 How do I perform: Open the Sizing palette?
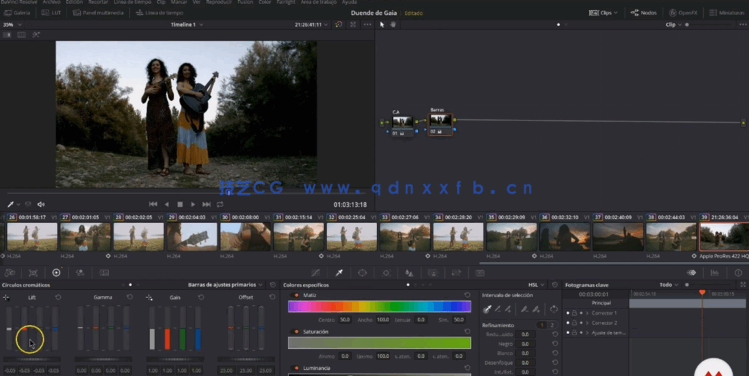pyautogui.click(x=456, y=273)
